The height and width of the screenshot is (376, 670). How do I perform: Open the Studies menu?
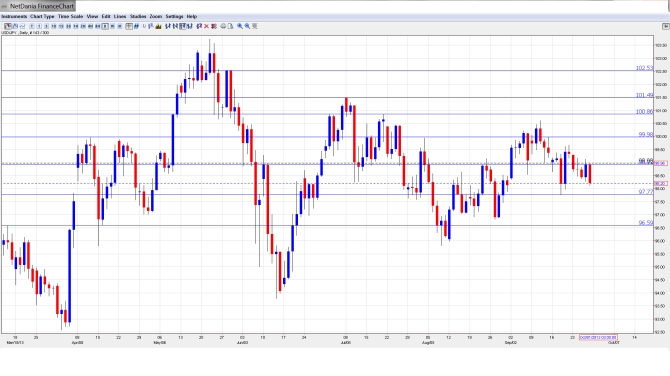pyautogui.click(x=138, y=17)
